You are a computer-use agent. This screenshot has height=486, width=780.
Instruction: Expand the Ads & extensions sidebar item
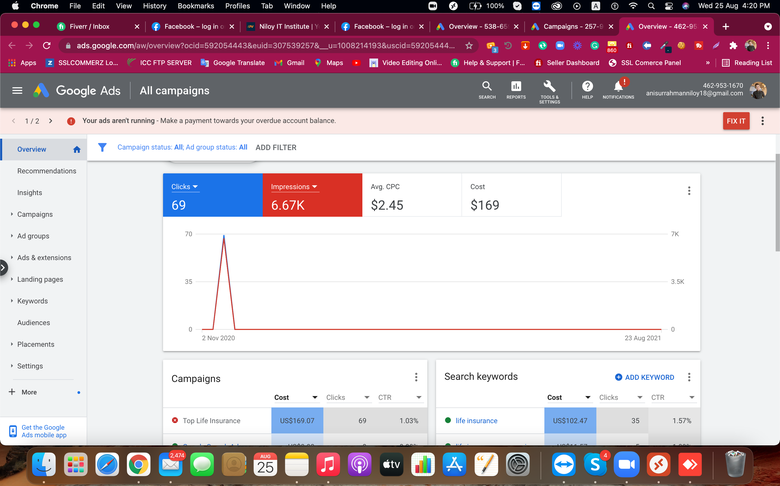click(44, 258)
